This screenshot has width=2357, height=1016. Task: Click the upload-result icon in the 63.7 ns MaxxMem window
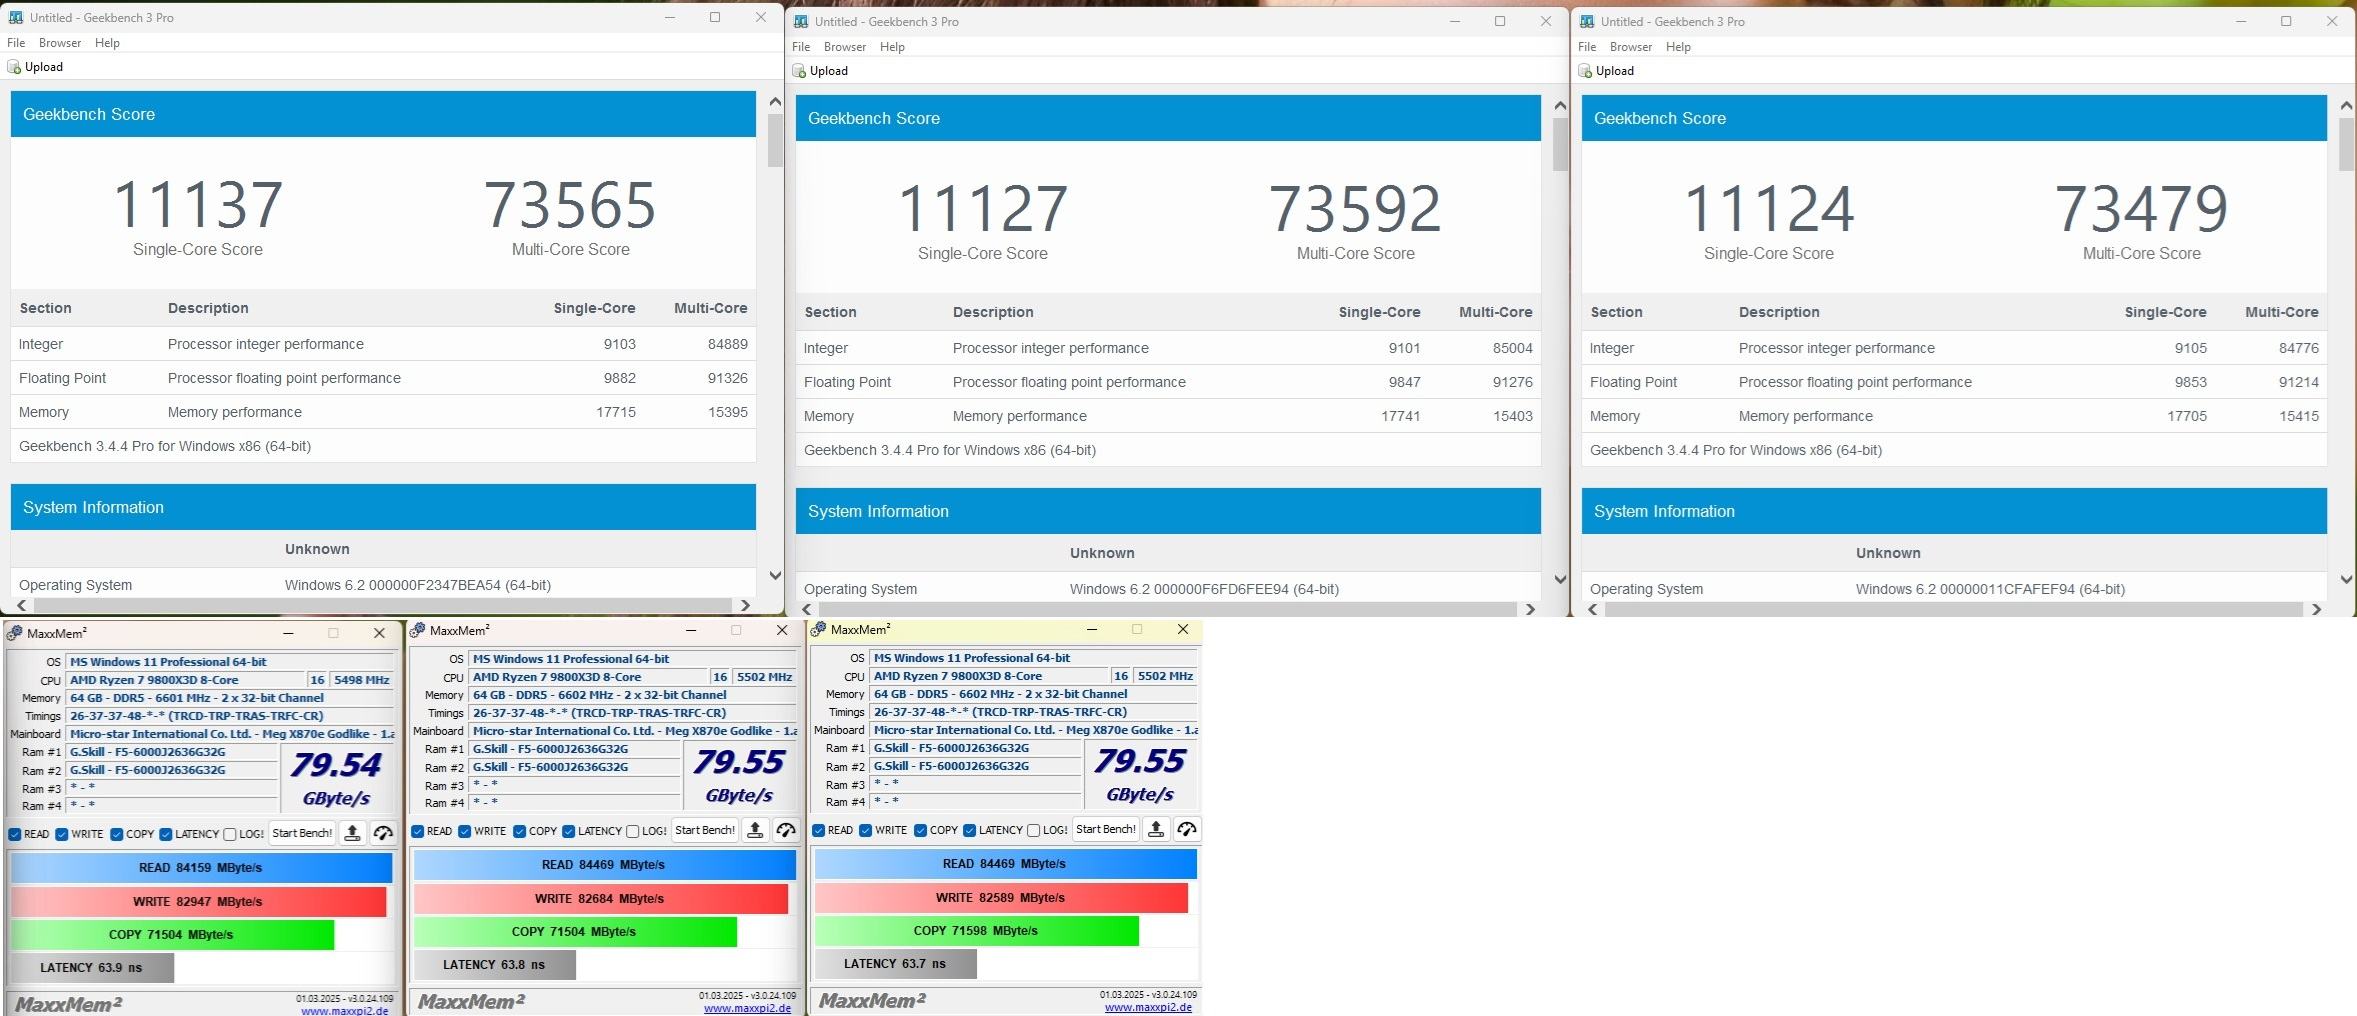point(1156,829)
